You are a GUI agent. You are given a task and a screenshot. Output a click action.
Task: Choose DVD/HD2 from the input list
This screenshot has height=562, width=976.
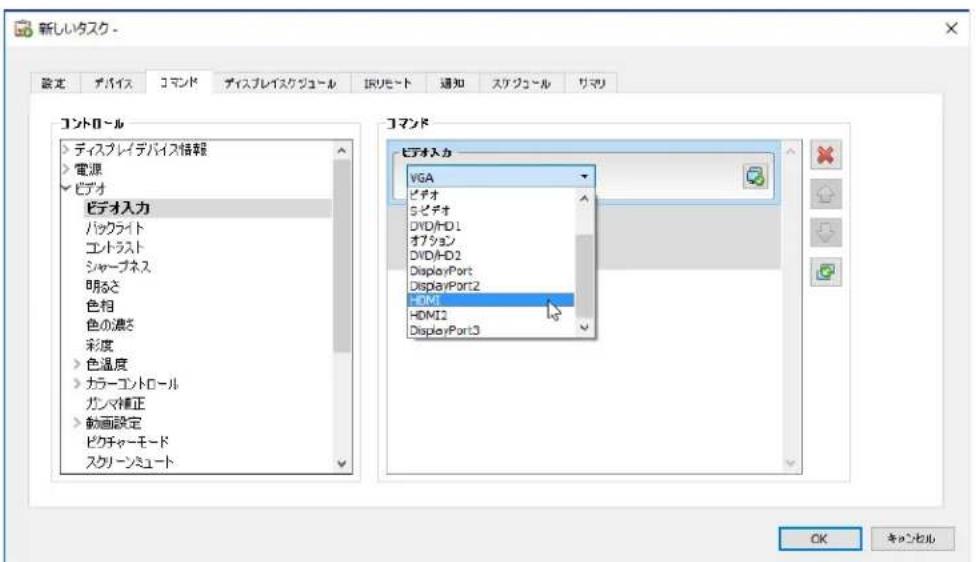(490, 255)
